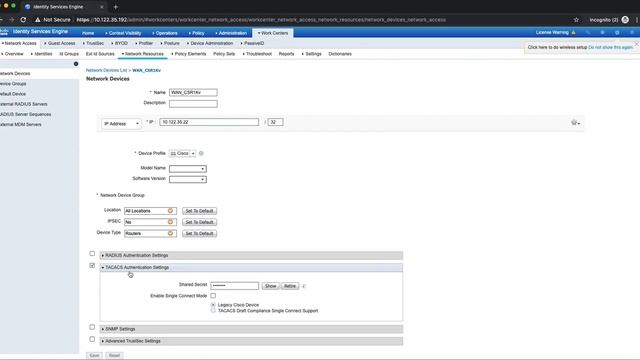Click the IP address input field
The width and height of the screenshot is (640, 360).
tap(209, 122)
